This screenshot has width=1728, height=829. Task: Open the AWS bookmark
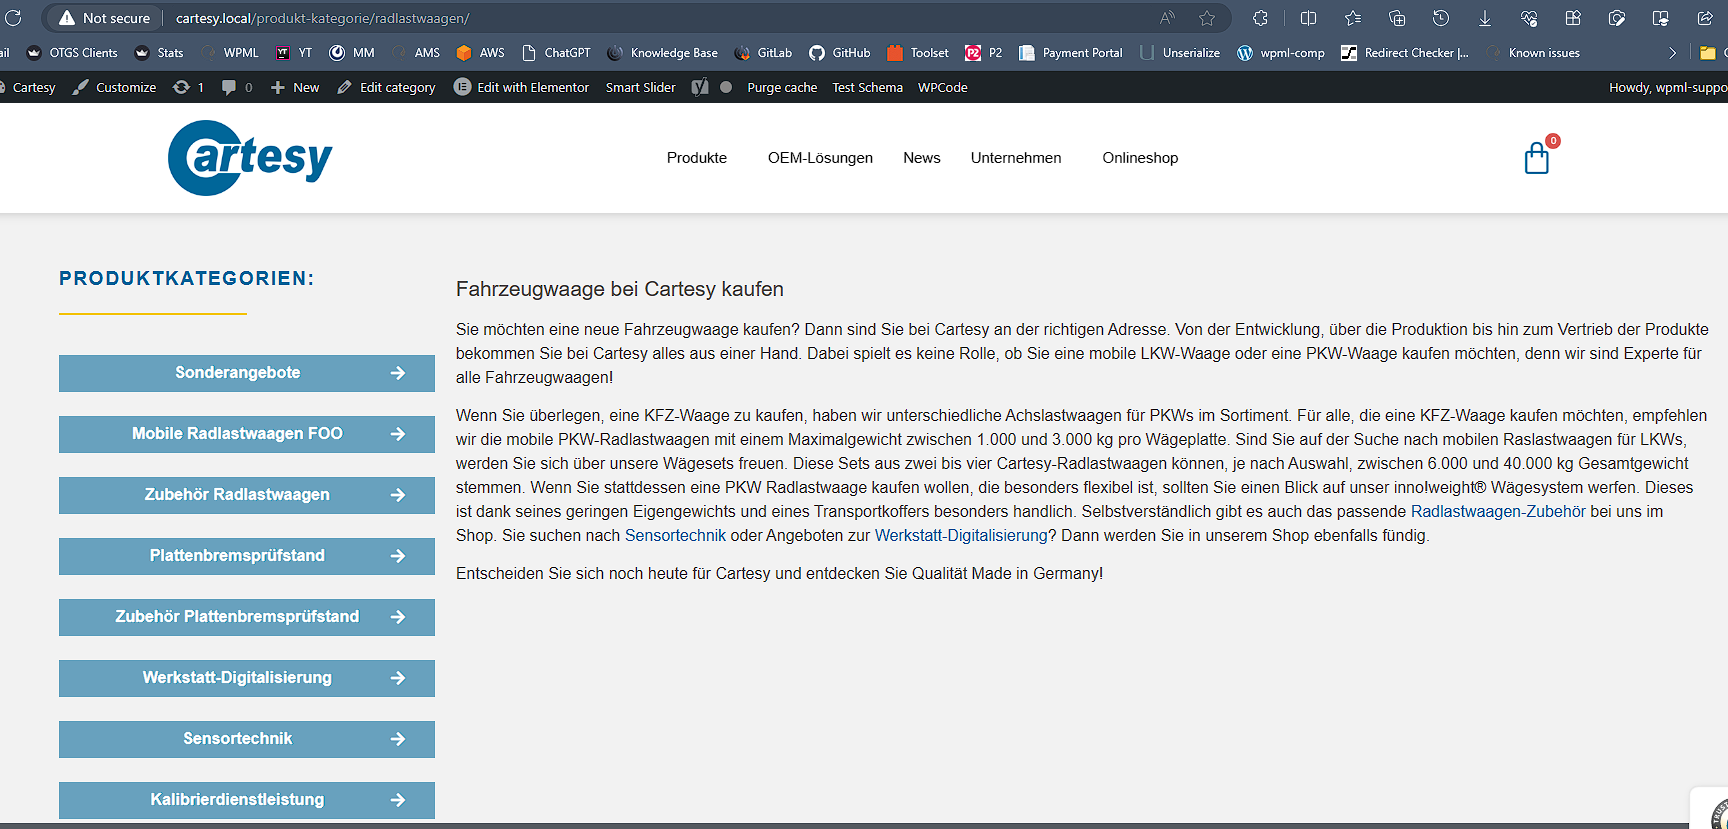480,53
